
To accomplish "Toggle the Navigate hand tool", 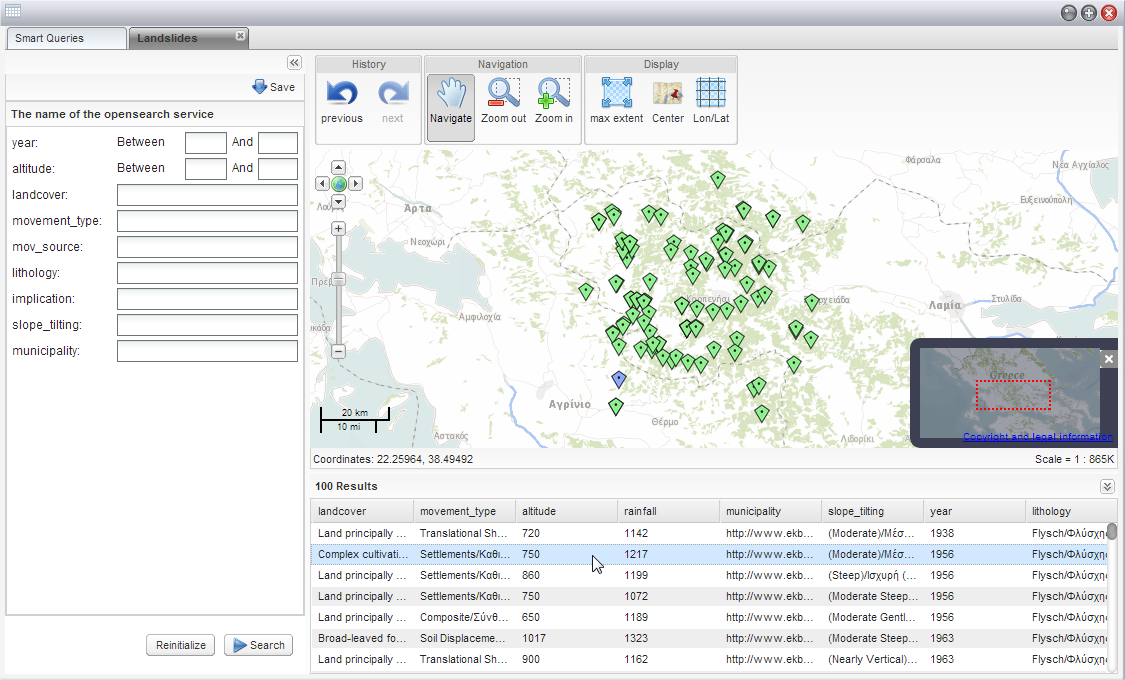I will (451, 100).
